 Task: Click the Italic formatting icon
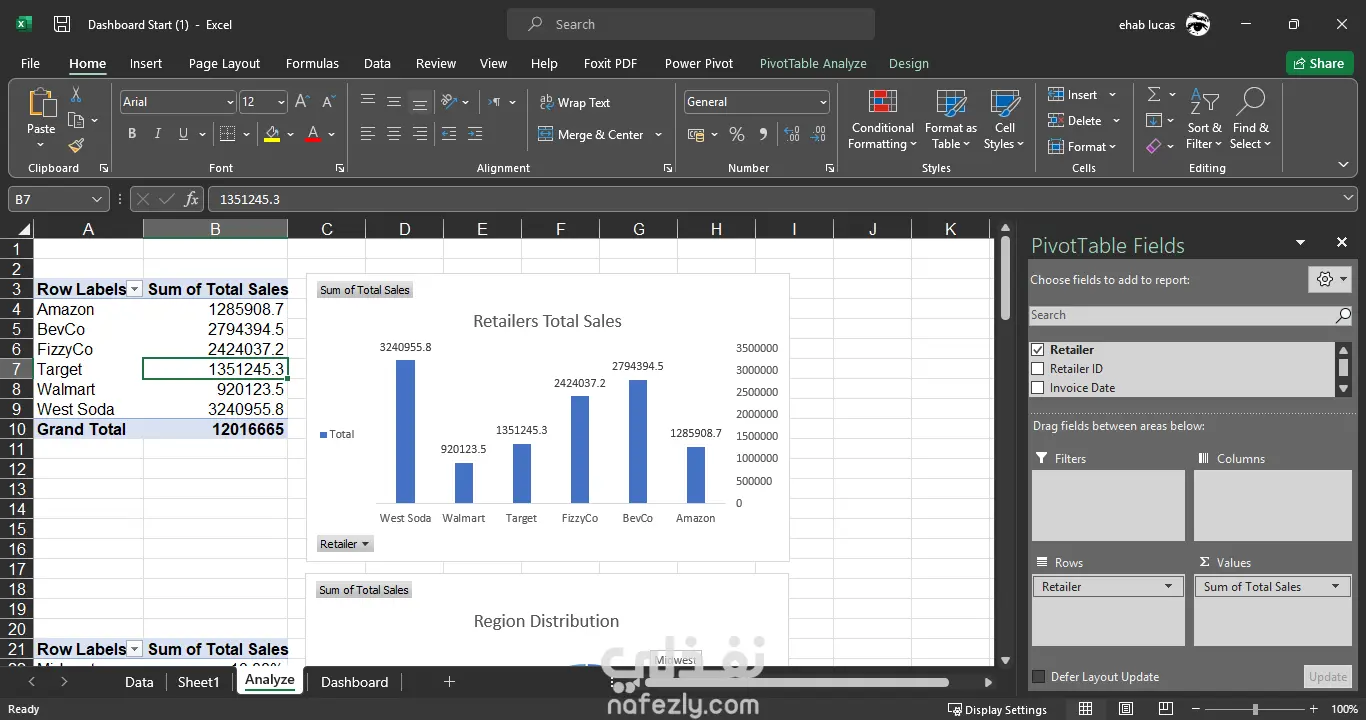(x=157, y=134)
